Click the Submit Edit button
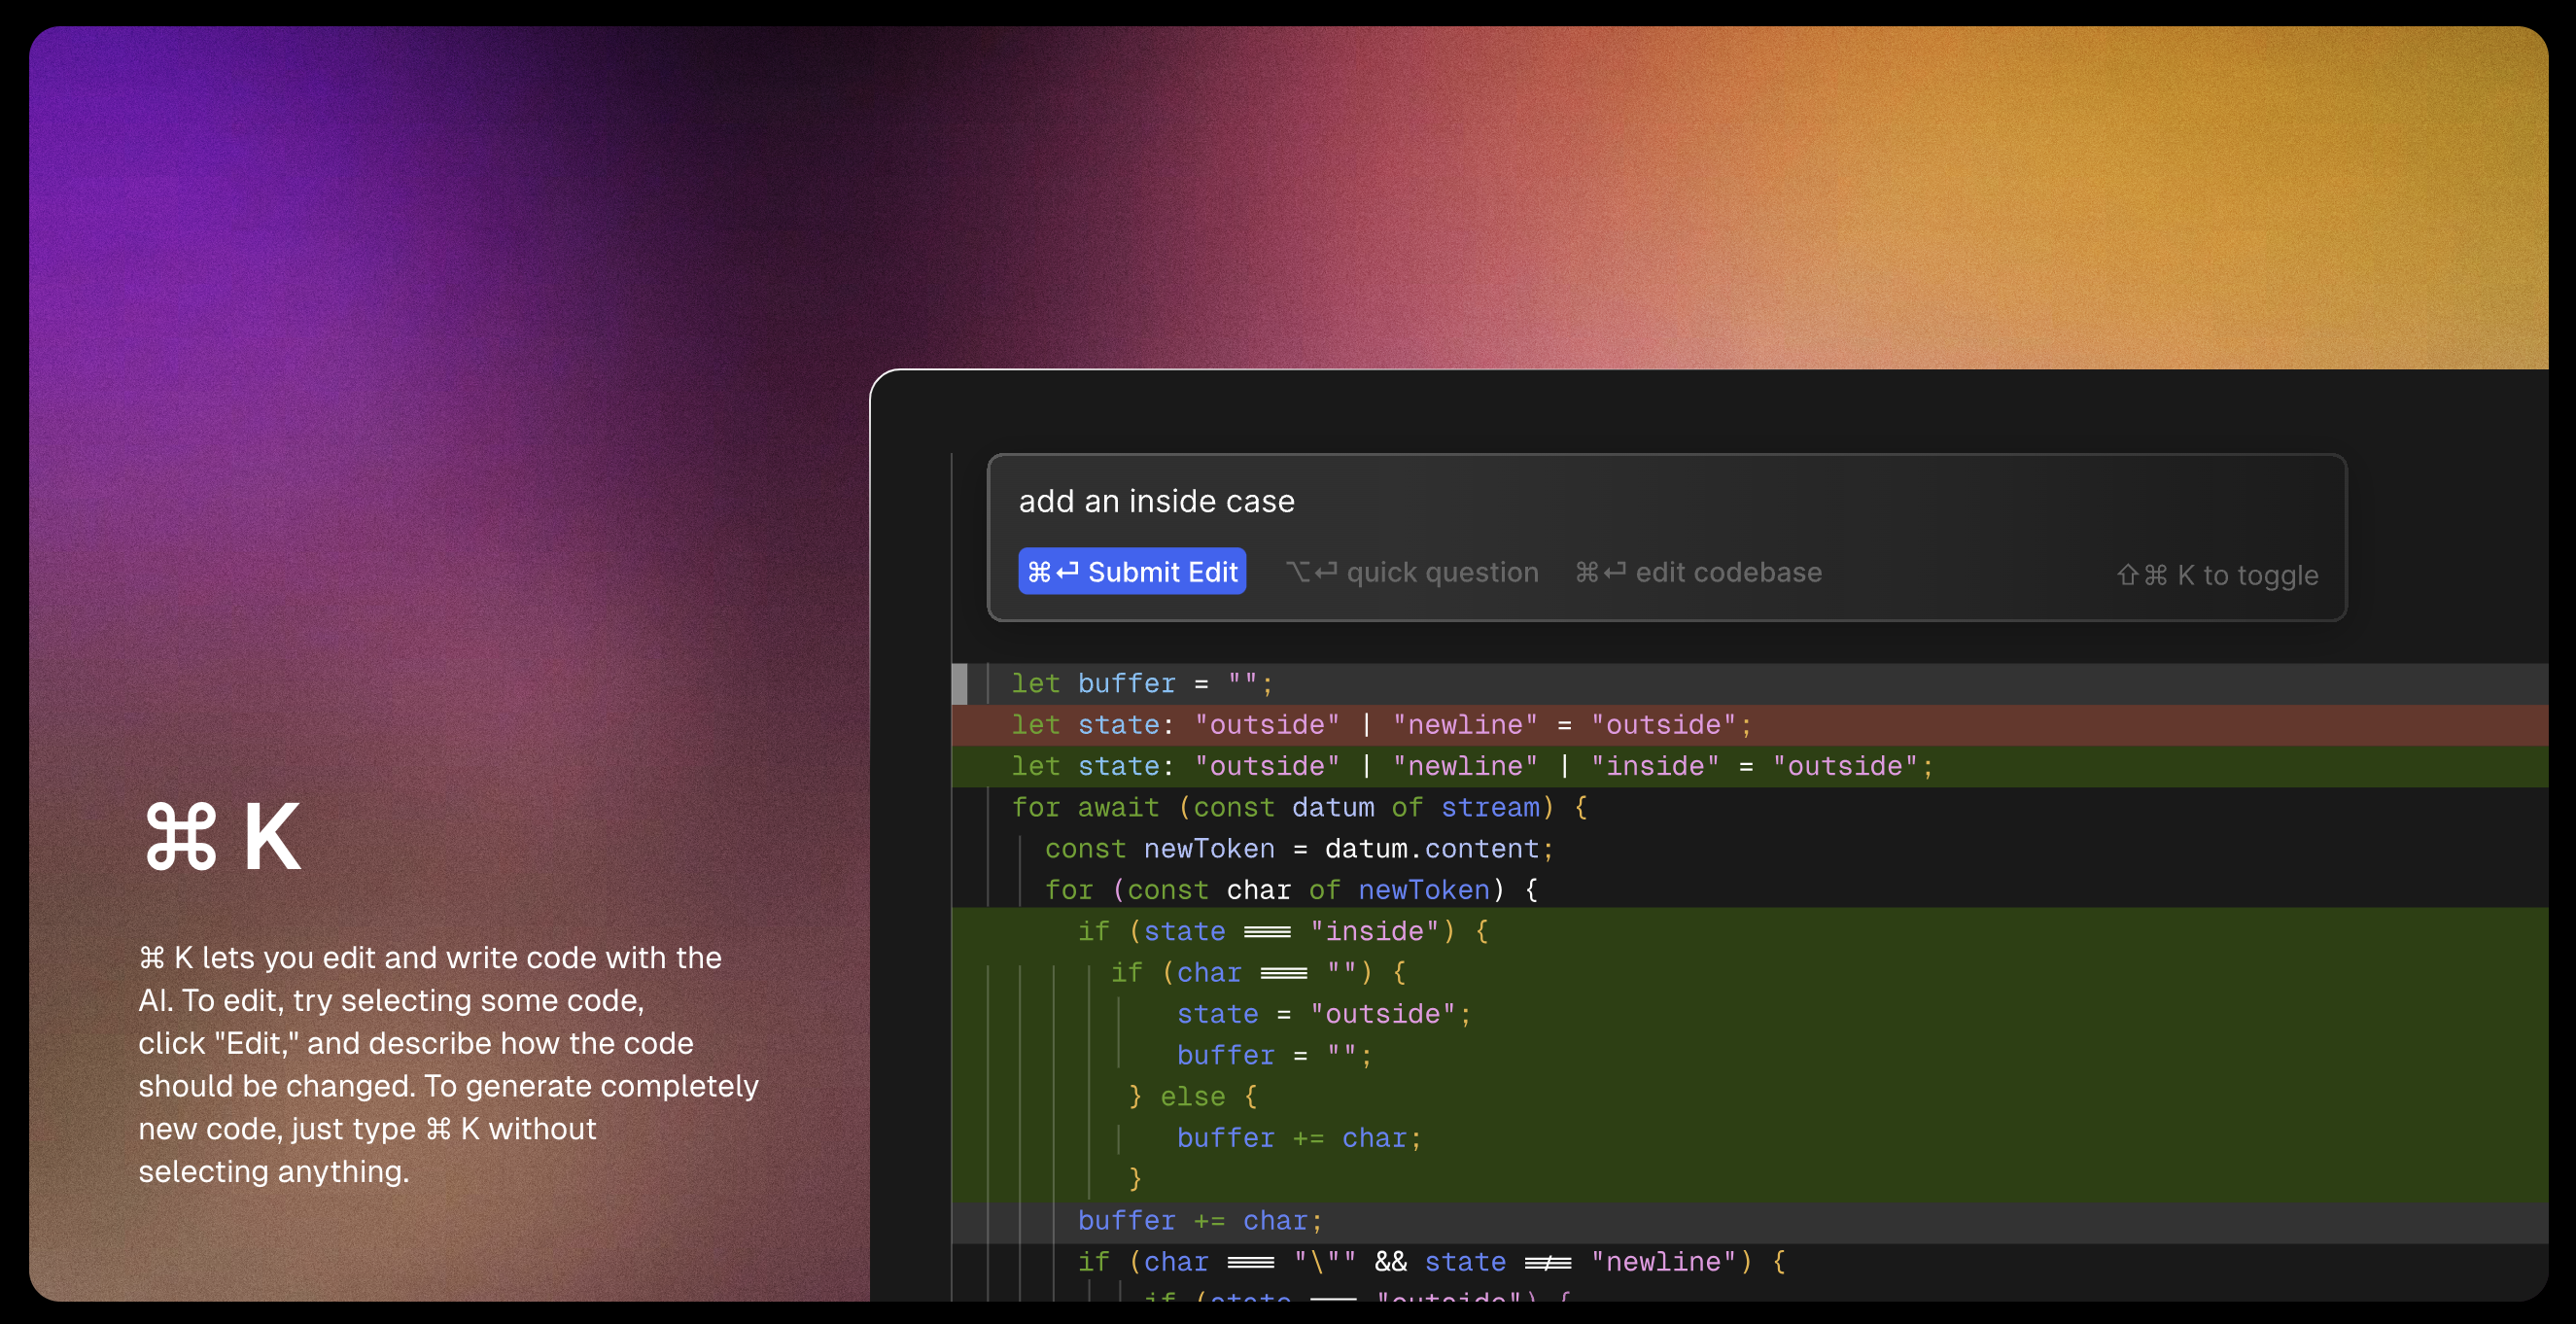 coord(1131,571)
